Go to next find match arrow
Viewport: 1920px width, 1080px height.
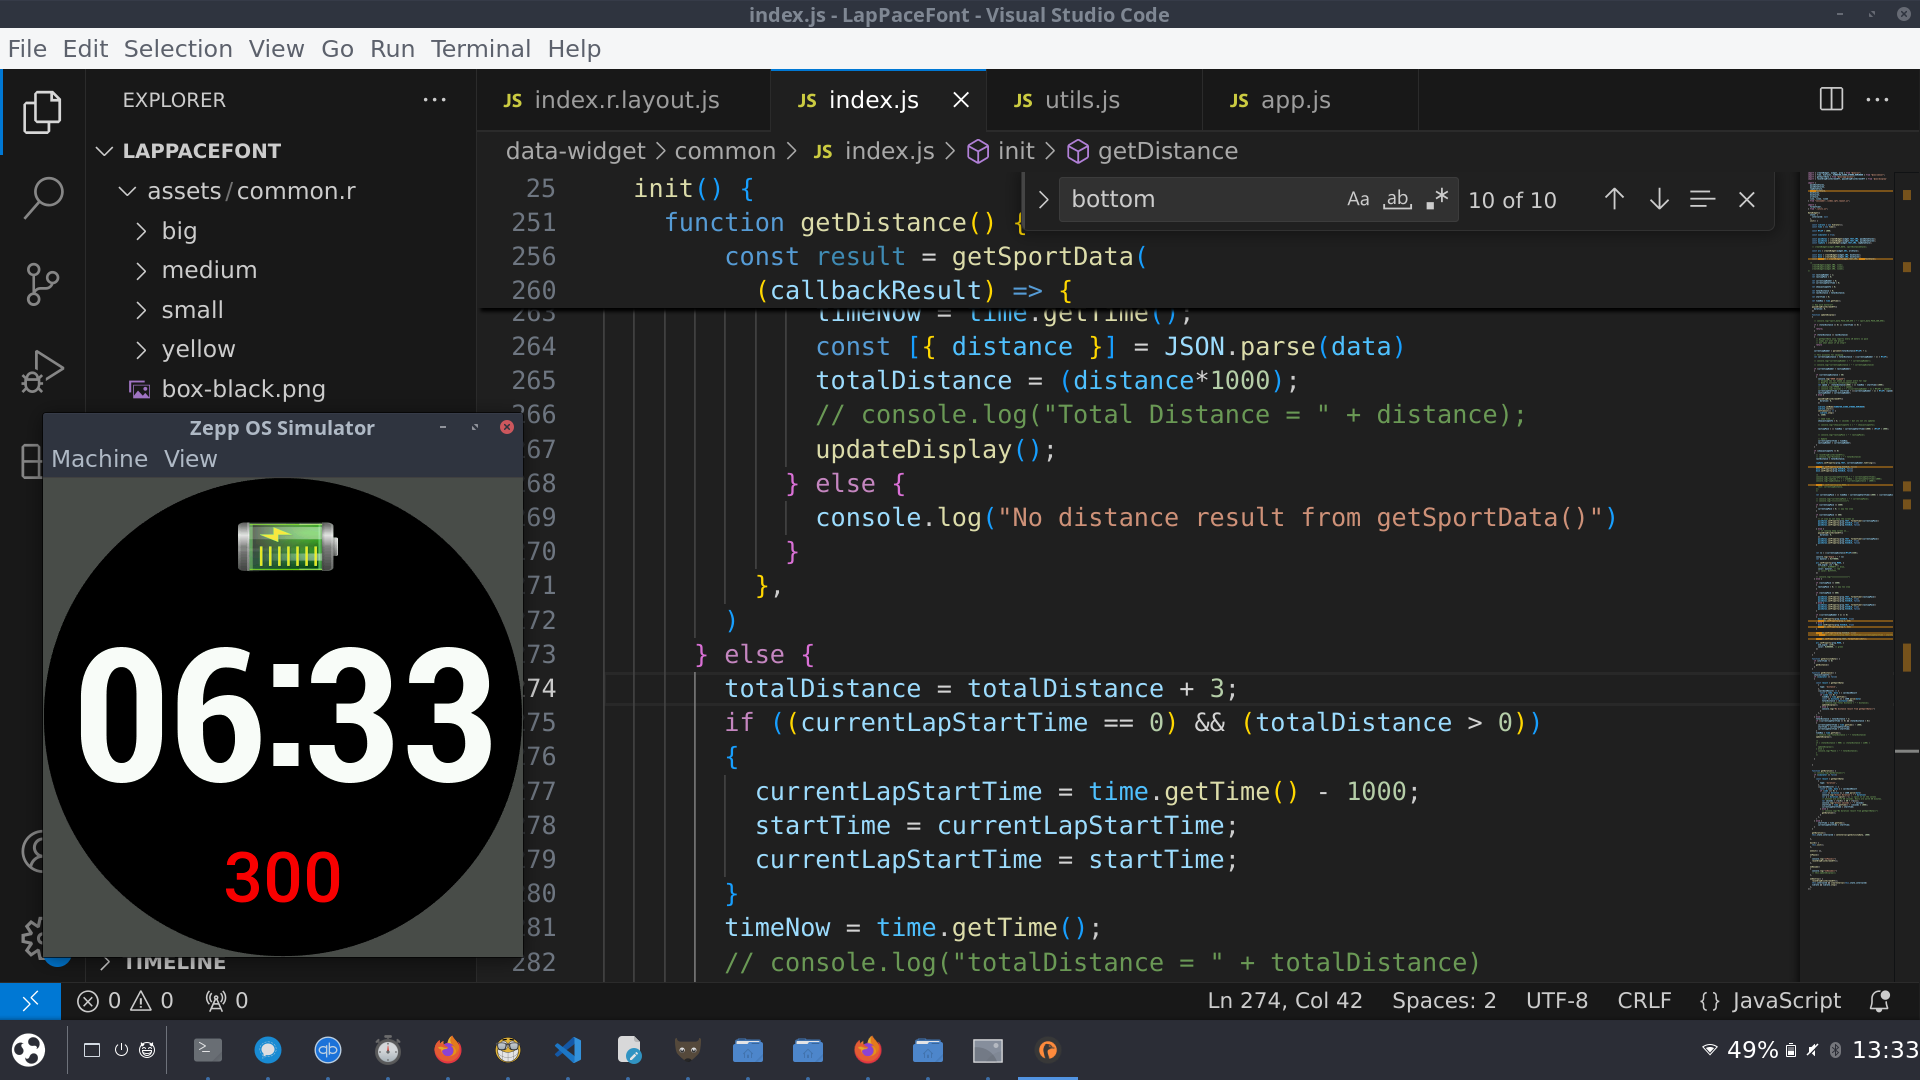click(x=1659, y=199)
